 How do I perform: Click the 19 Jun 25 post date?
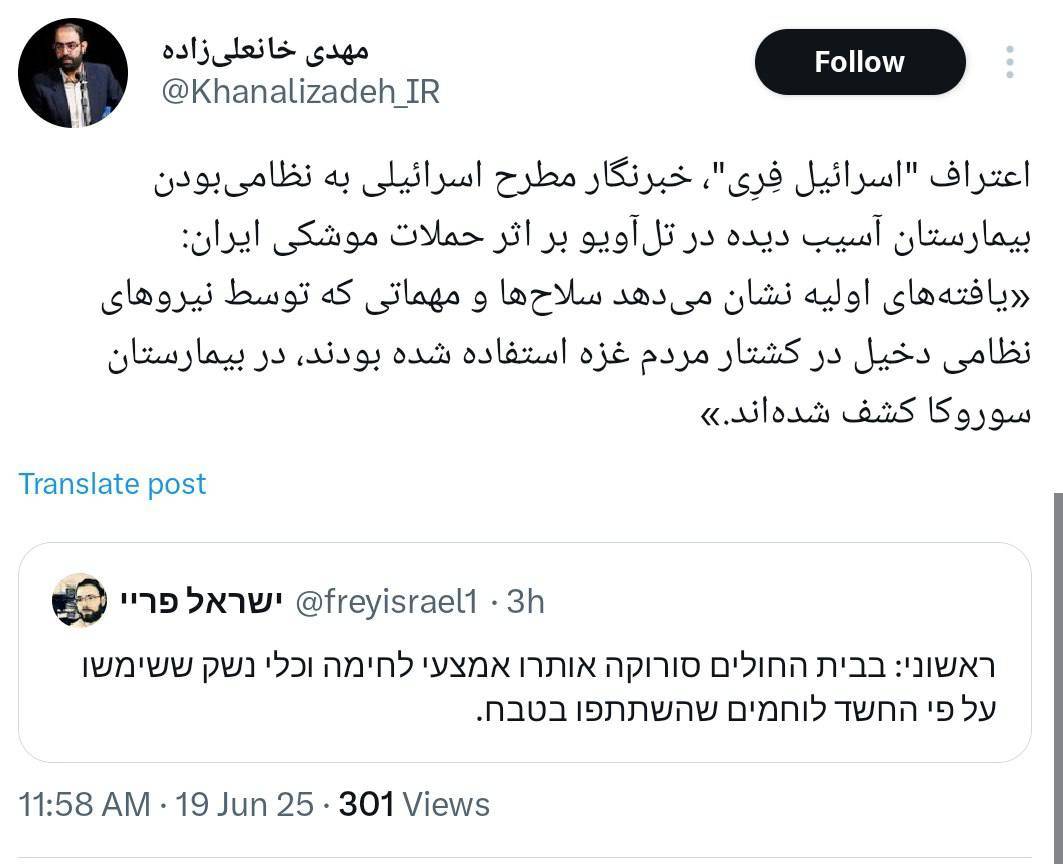pos(244,804)
